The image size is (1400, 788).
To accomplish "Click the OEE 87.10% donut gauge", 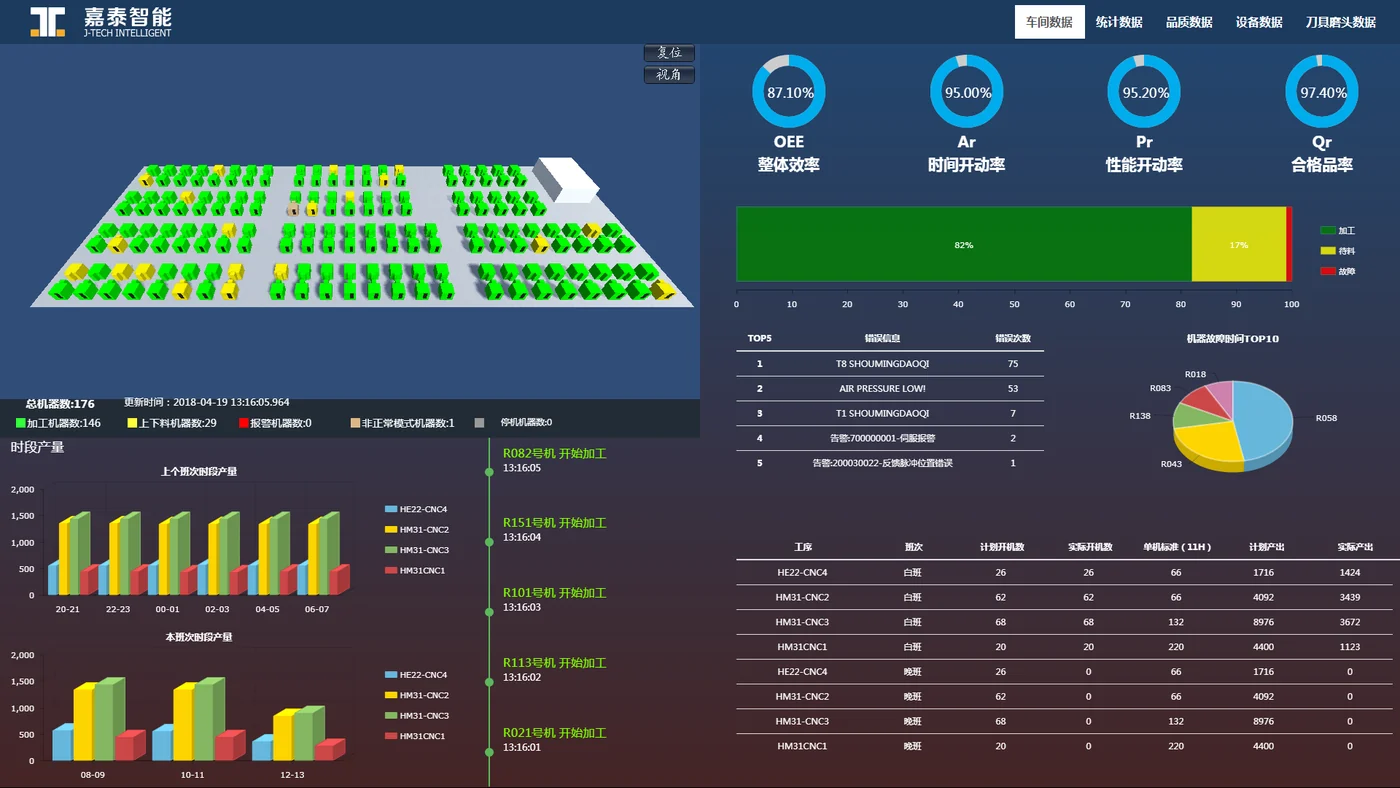I will tap(789, 92).
